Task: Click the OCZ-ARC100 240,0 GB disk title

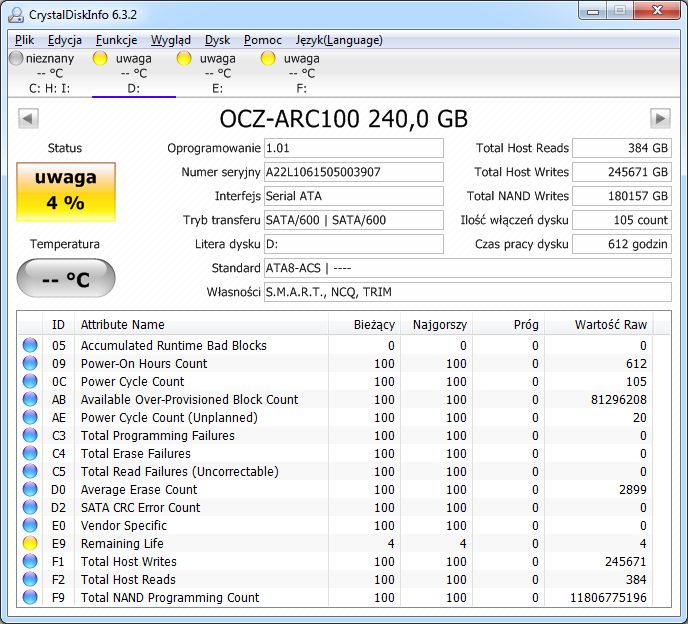Action: tap(344, 119)
